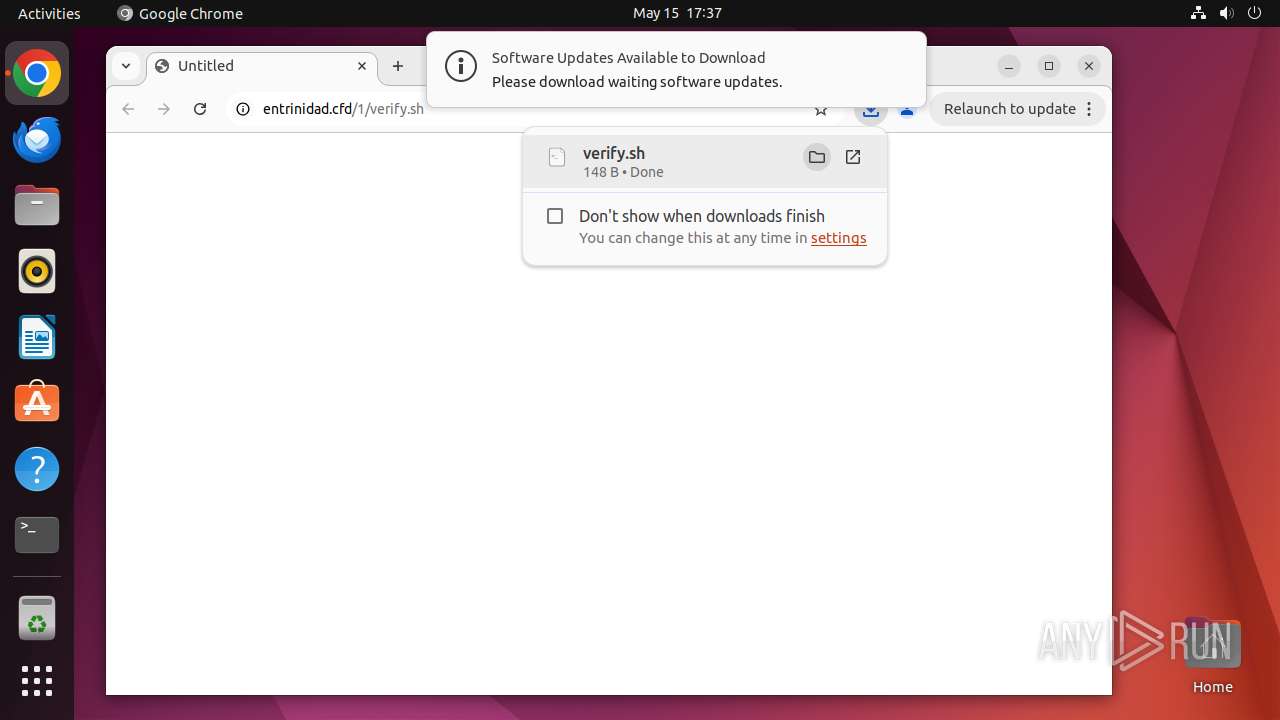Screen dimensions: 1280x720
Task: Click the verify.sh file icon
Action: [557, 157]
